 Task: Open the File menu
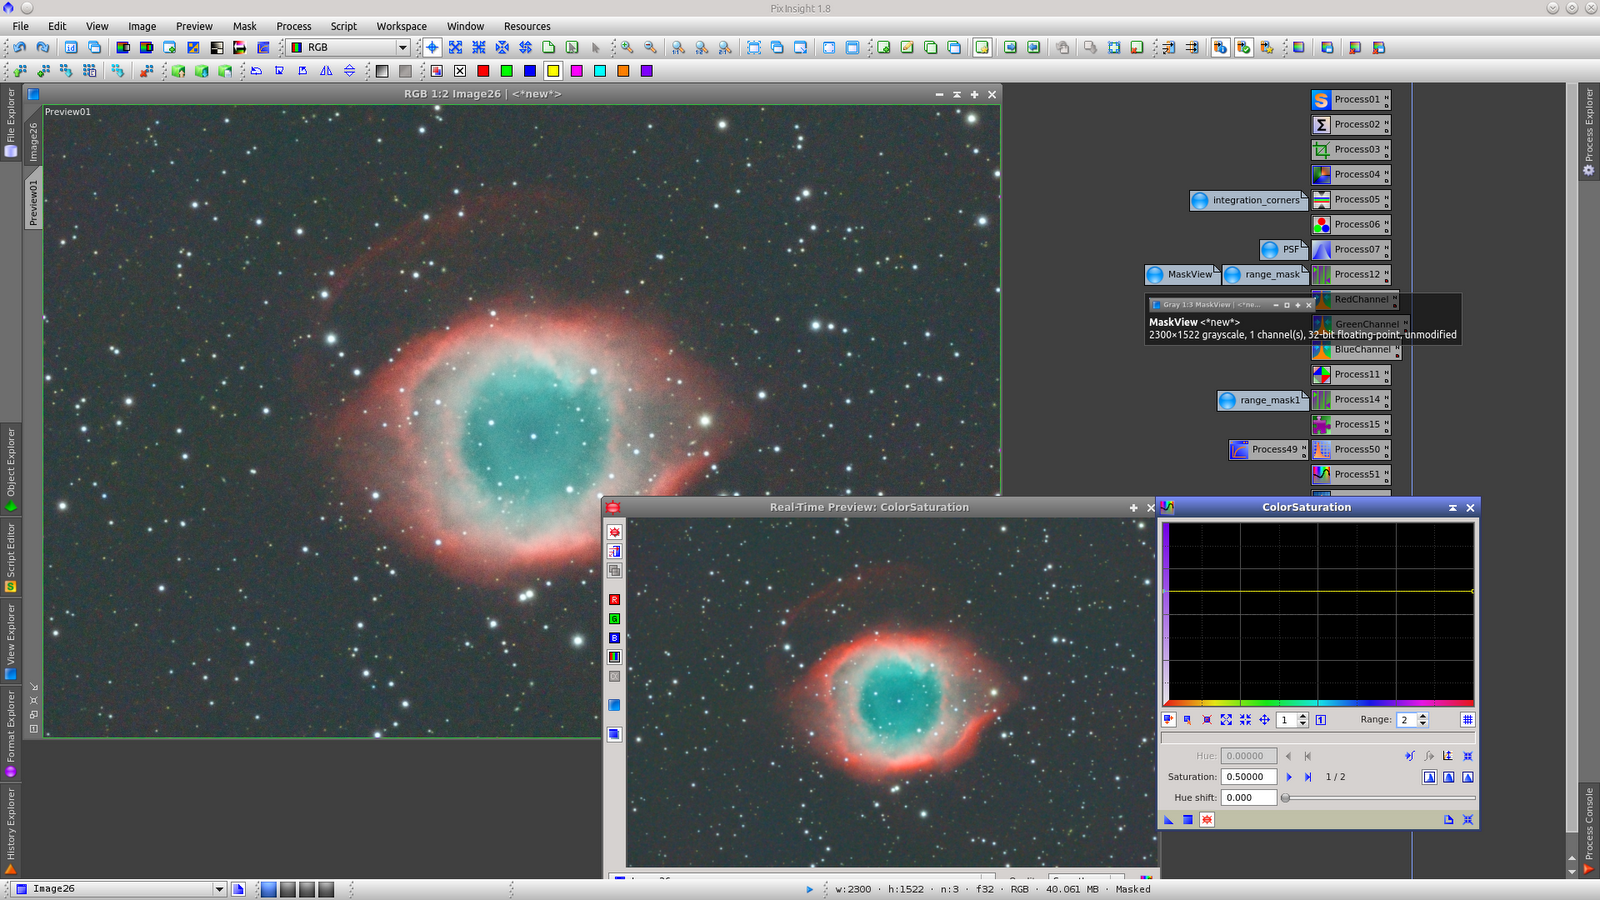coord(20,26)
